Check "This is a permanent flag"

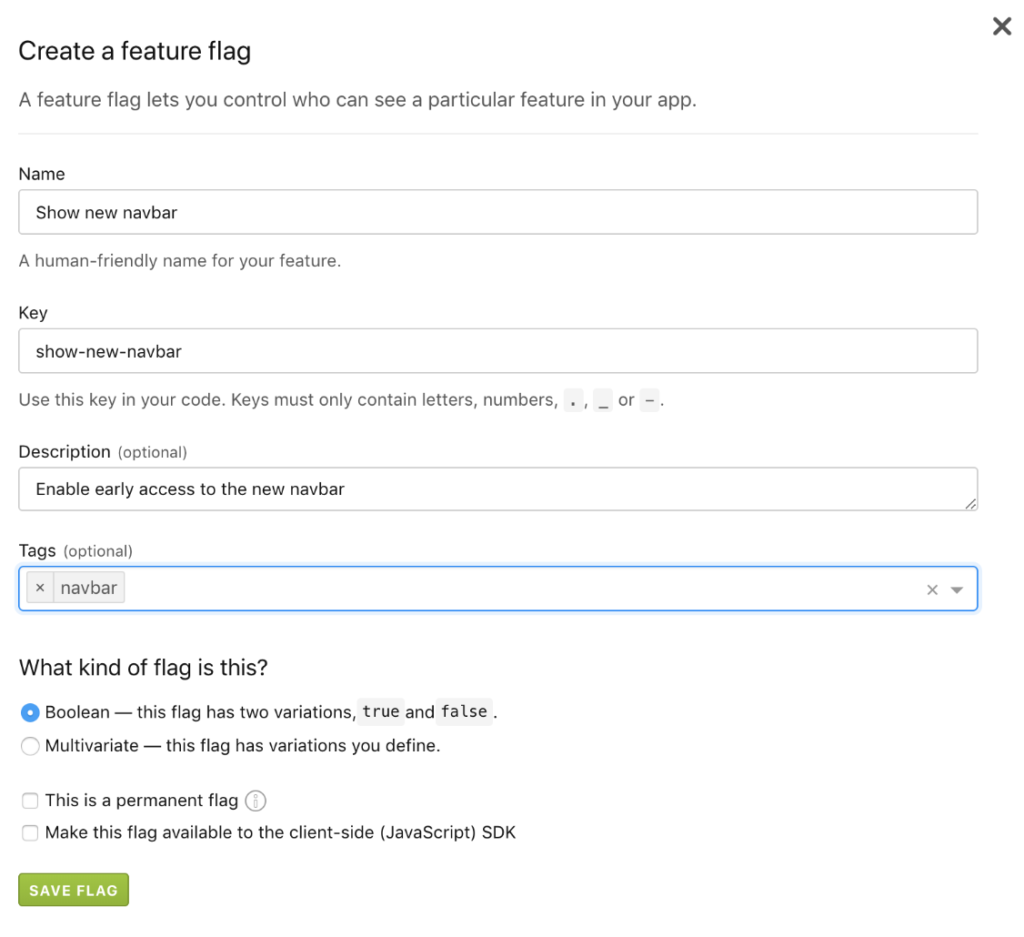30,800
